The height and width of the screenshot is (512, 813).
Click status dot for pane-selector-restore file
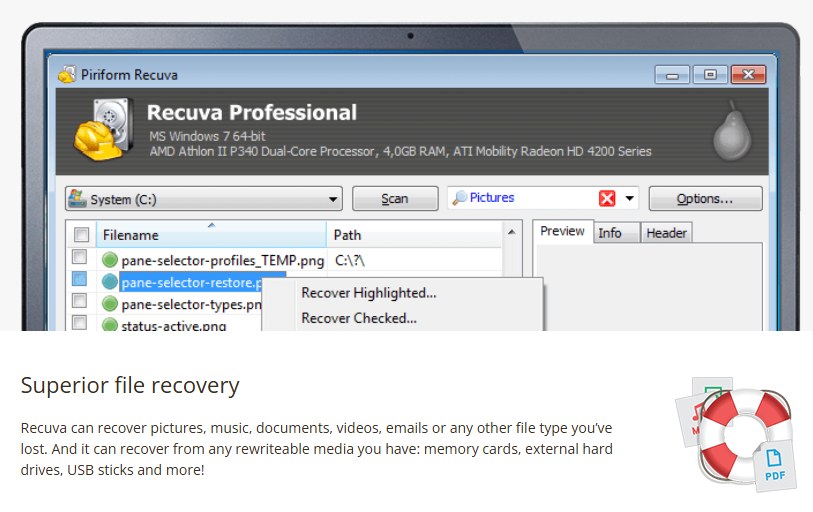(x=110, y=282)
